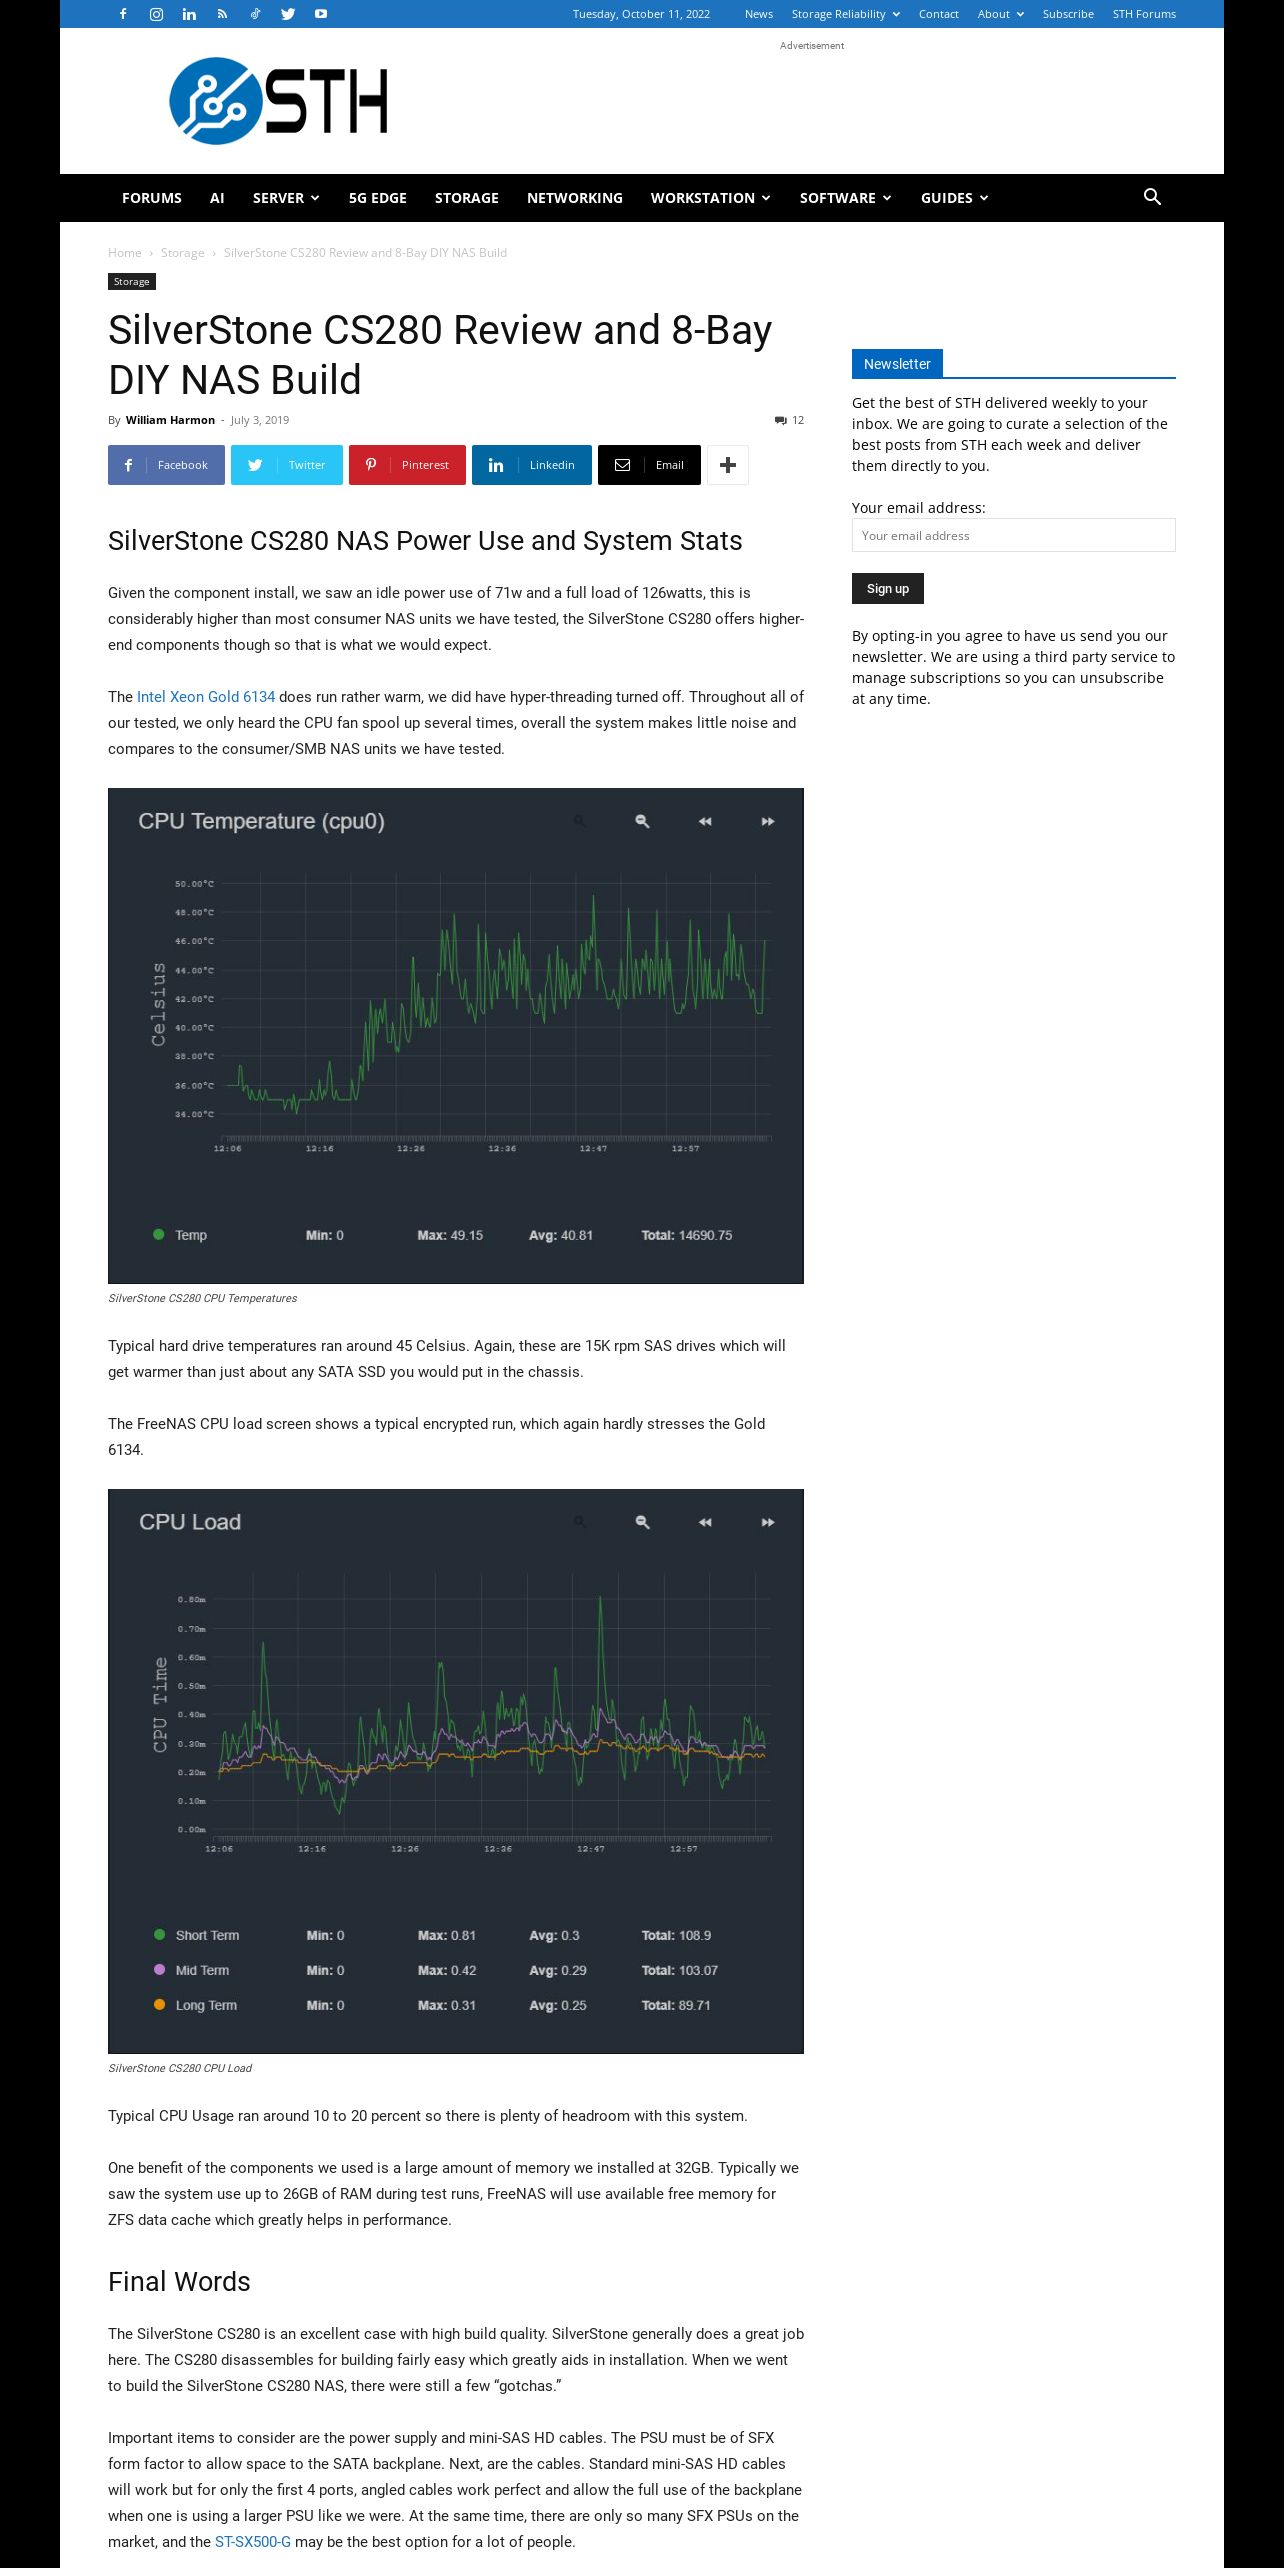Viewport: 1284px width, 2568px height.
Task: Click dimmed zoom-in icon on CPU Load chart
Action: click(580, 1522)
